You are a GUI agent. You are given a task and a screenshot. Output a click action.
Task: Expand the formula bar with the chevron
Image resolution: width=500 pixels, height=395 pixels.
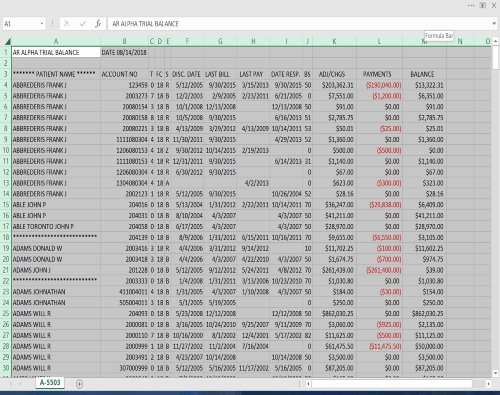coord(494,23)
